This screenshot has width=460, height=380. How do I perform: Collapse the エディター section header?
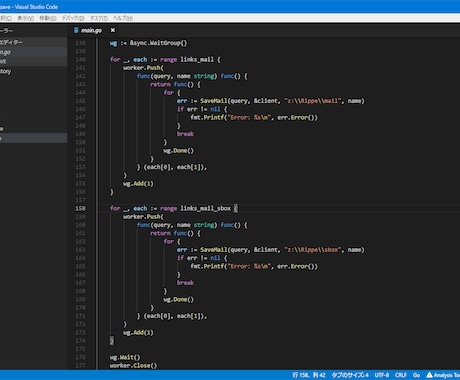33,42
